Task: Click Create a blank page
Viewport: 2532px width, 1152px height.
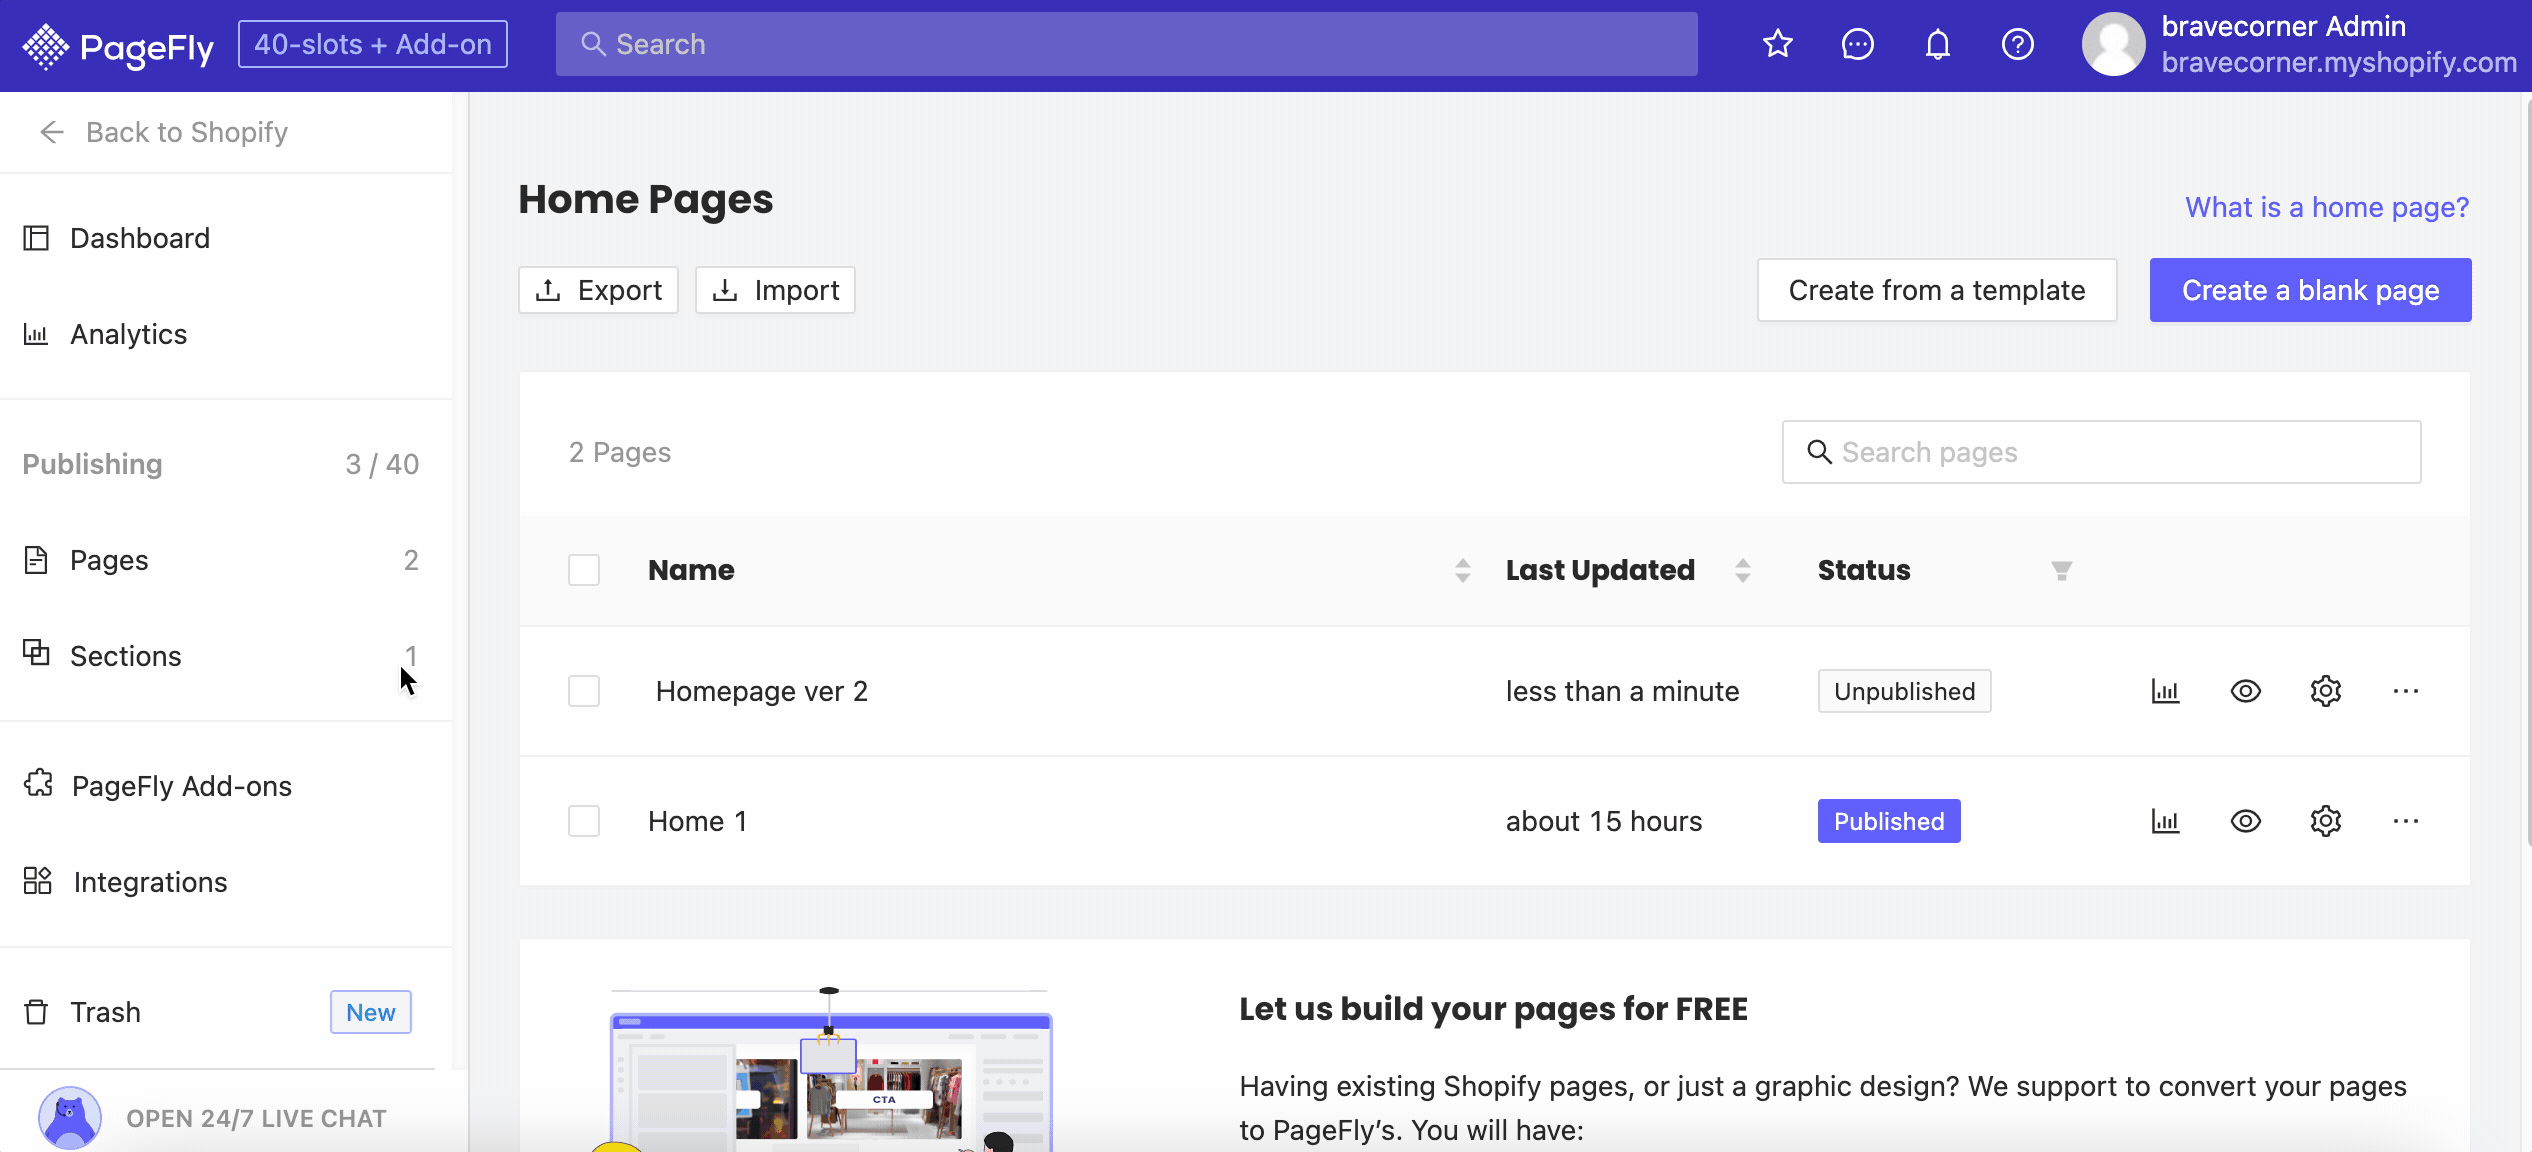Action: (x=2310, y=290)
